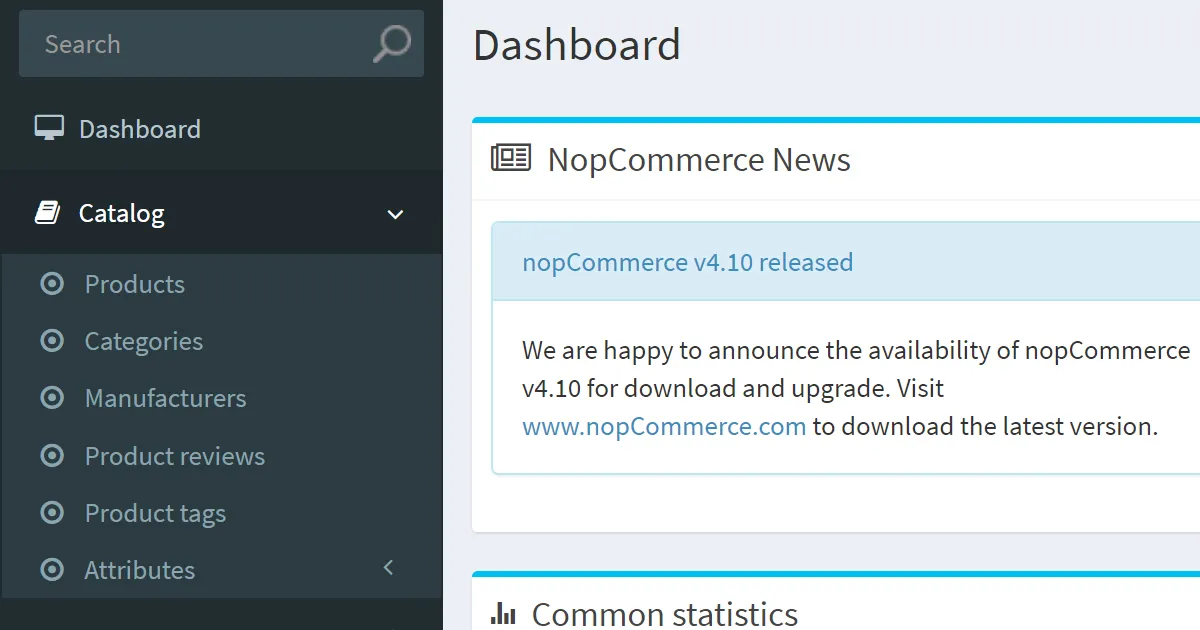Click inside the Search input field
The image size is (1200, 630).
(180, 43)
